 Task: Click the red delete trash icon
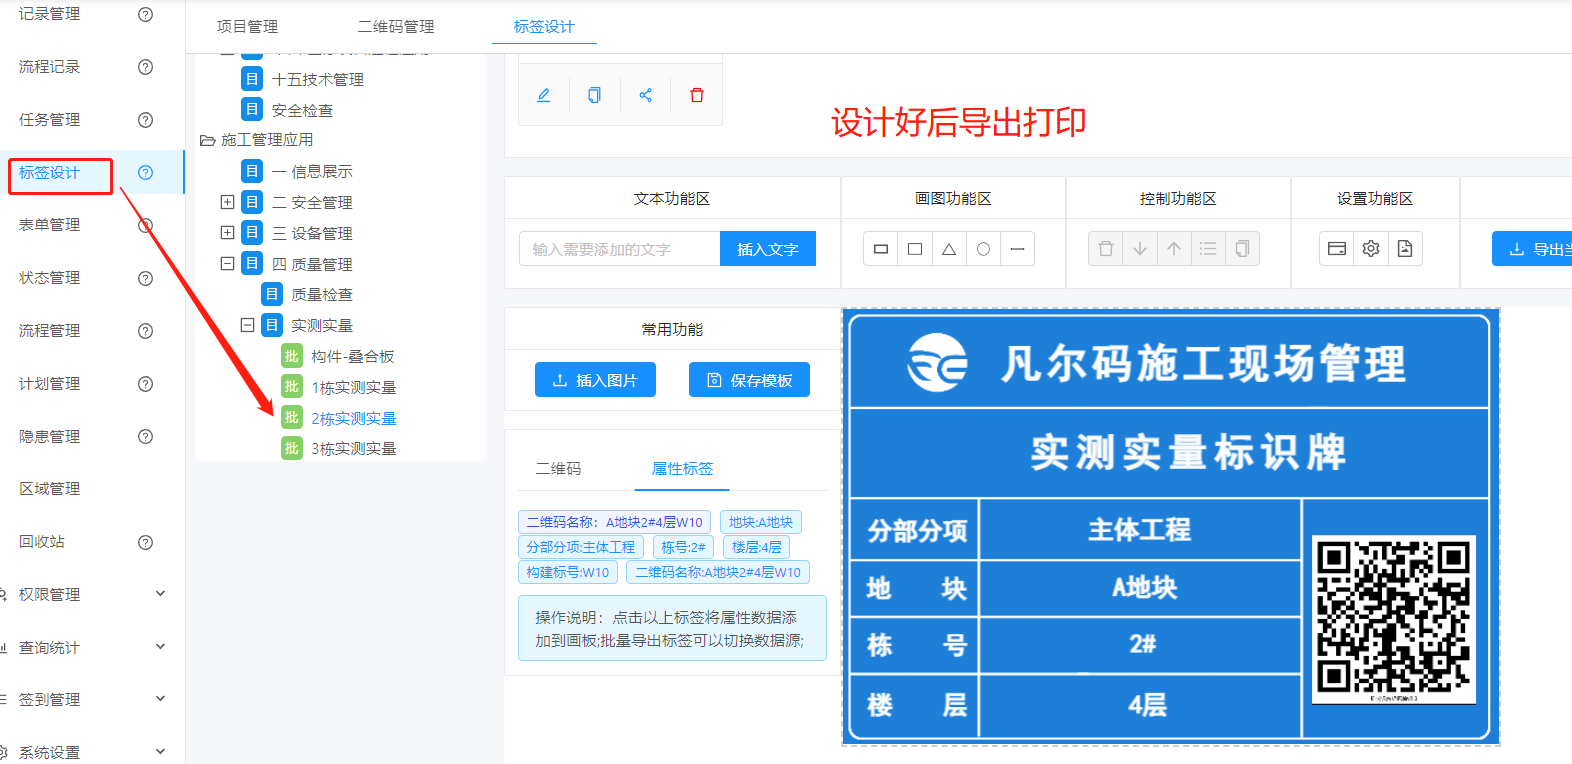coord(697,95)
